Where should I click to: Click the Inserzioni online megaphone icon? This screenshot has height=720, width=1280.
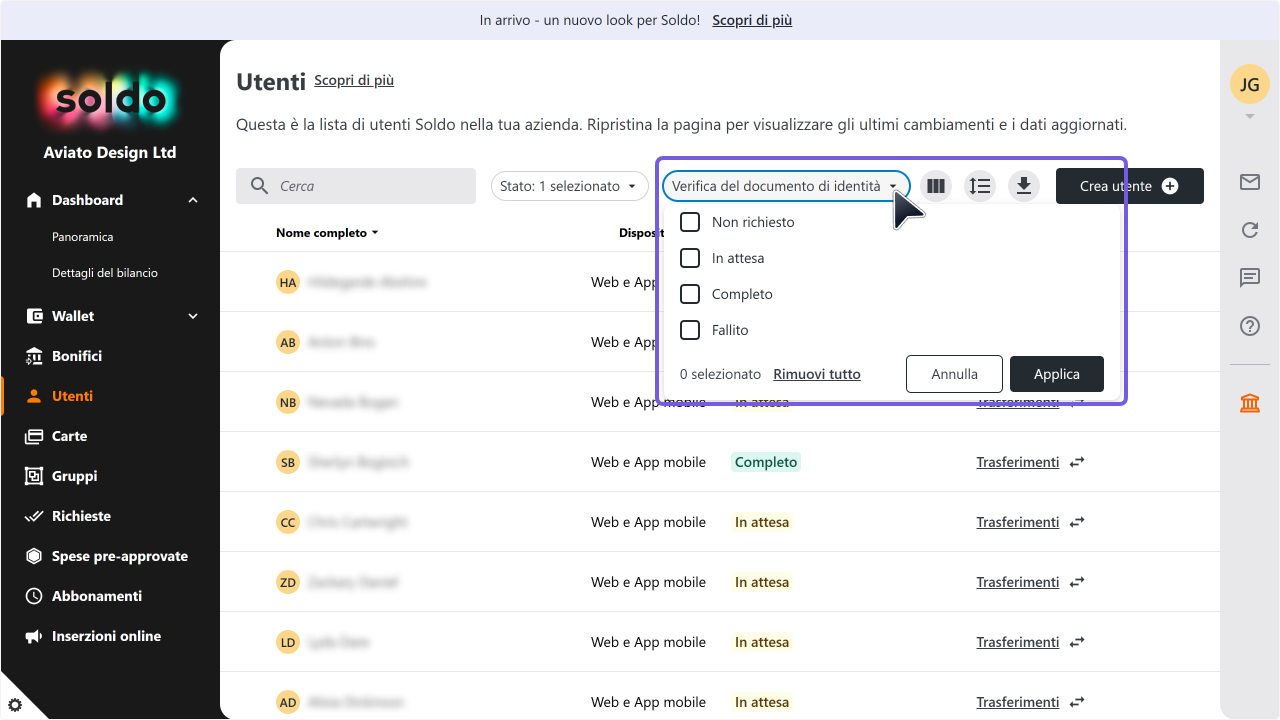[x=34, y=636]
